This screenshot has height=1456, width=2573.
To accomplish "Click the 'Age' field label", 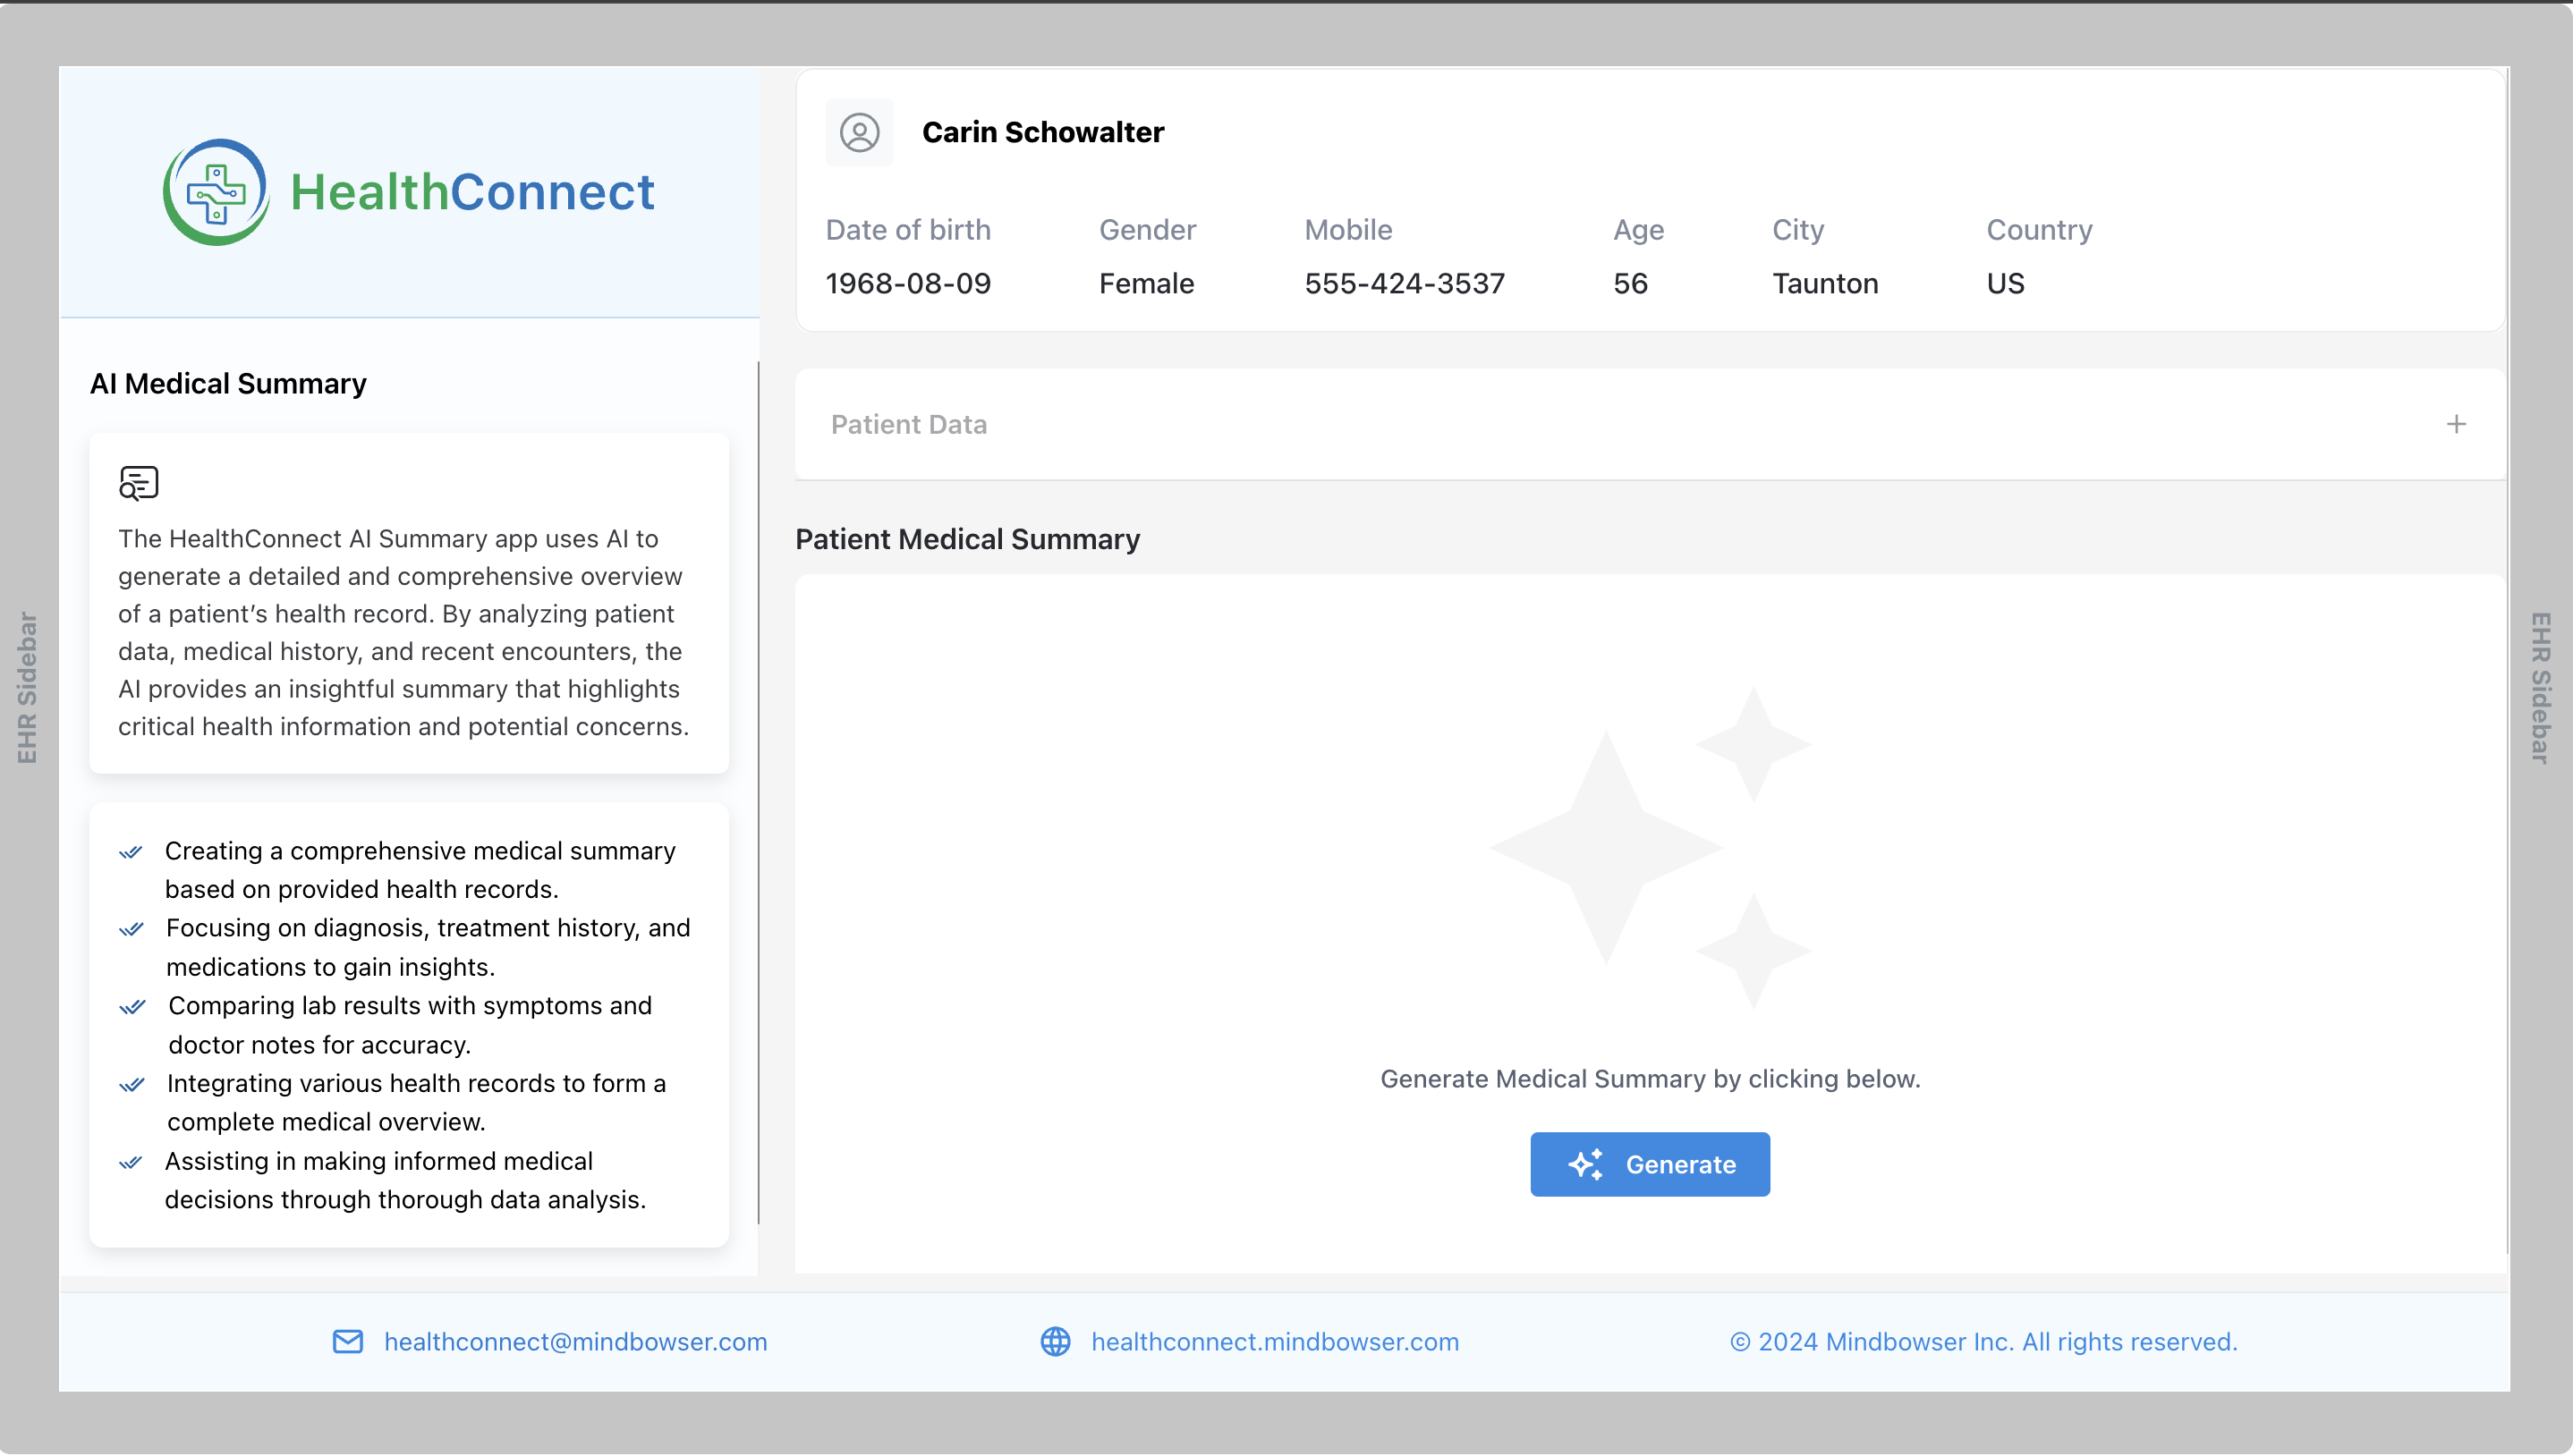I will 1638,229.
